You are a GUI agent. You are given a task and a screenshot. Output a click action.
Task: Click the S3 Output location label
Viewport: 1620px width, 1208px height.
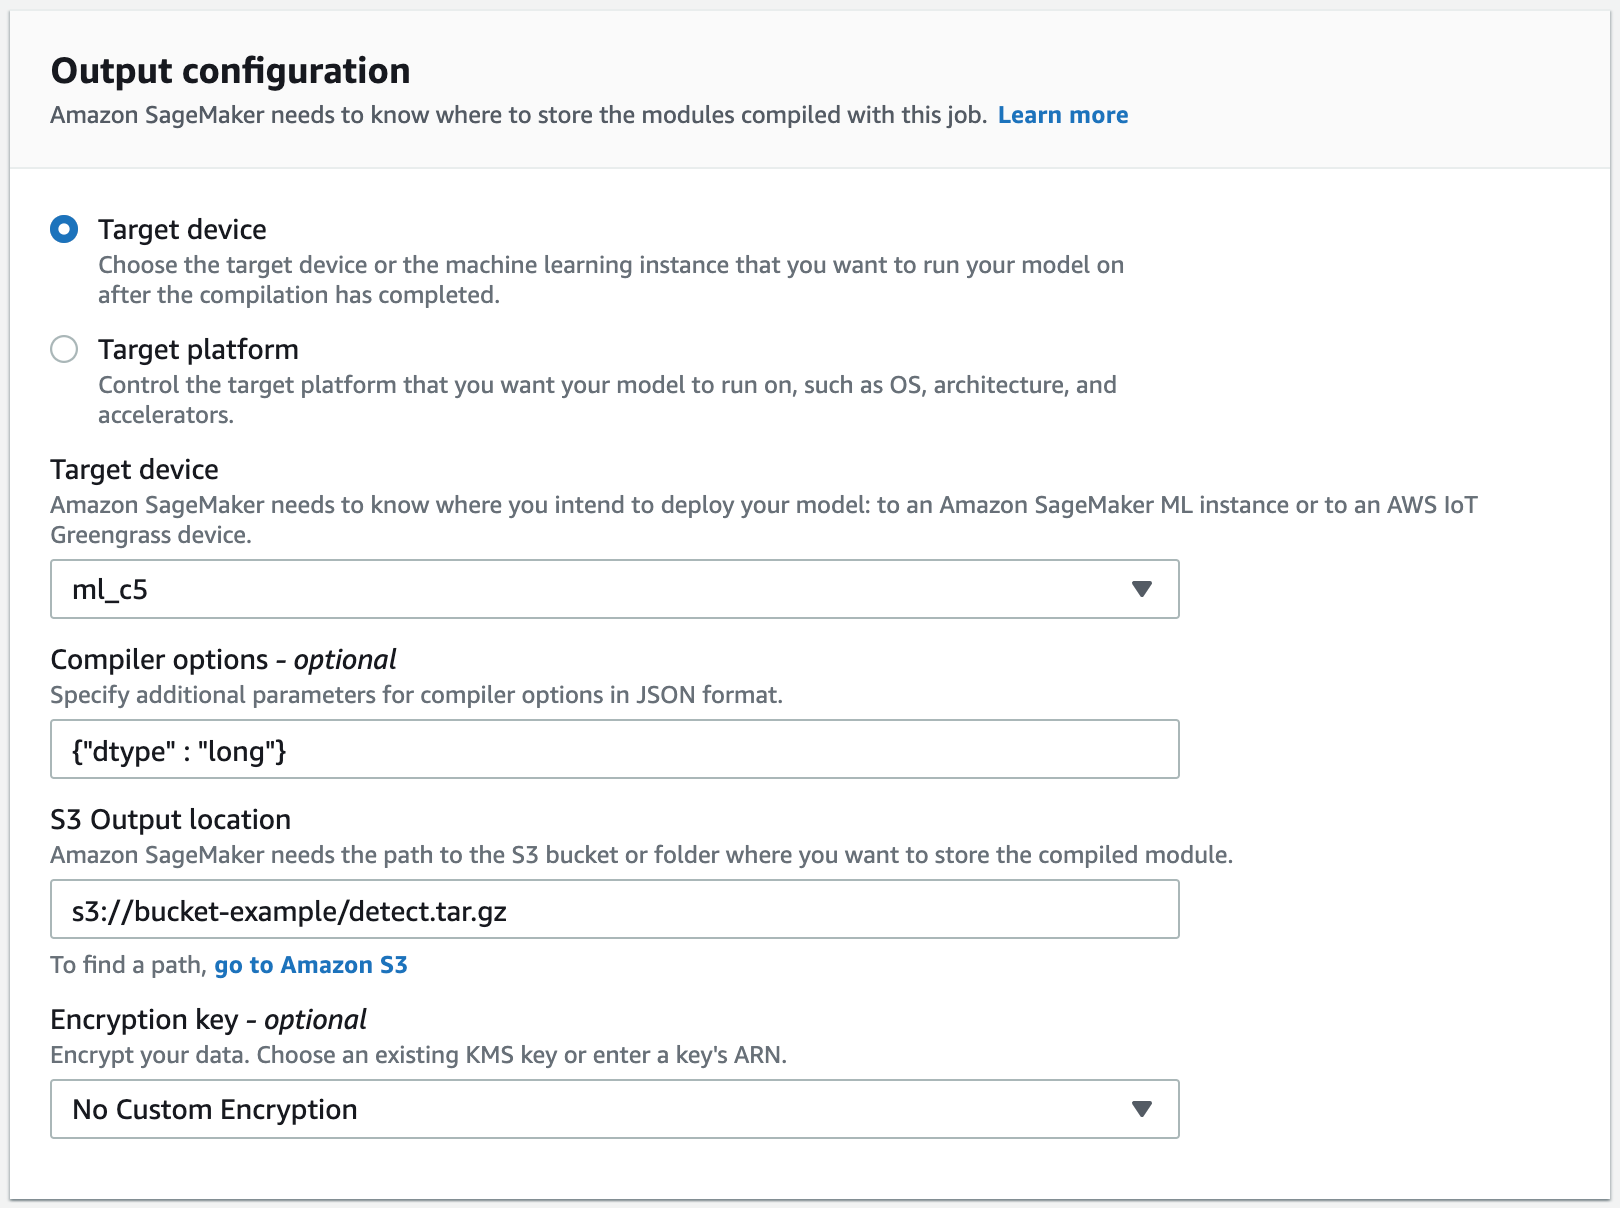(170, 819)
